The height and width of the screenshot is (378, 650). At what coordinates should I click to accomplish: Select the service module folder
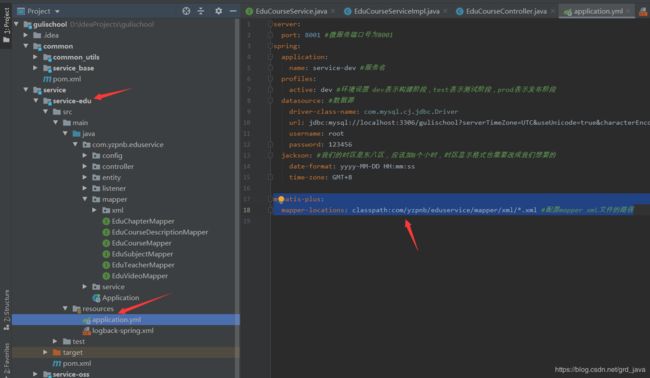(49, 90)
